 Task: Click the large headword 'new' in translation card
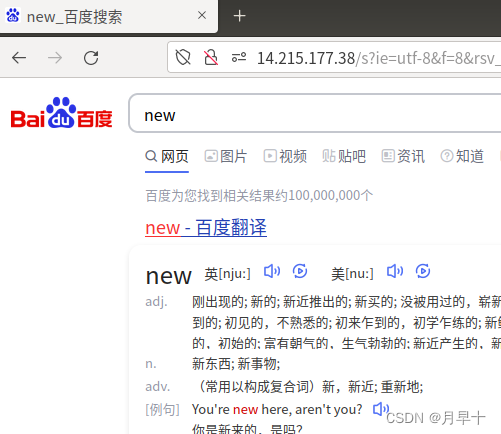point(169,276)
